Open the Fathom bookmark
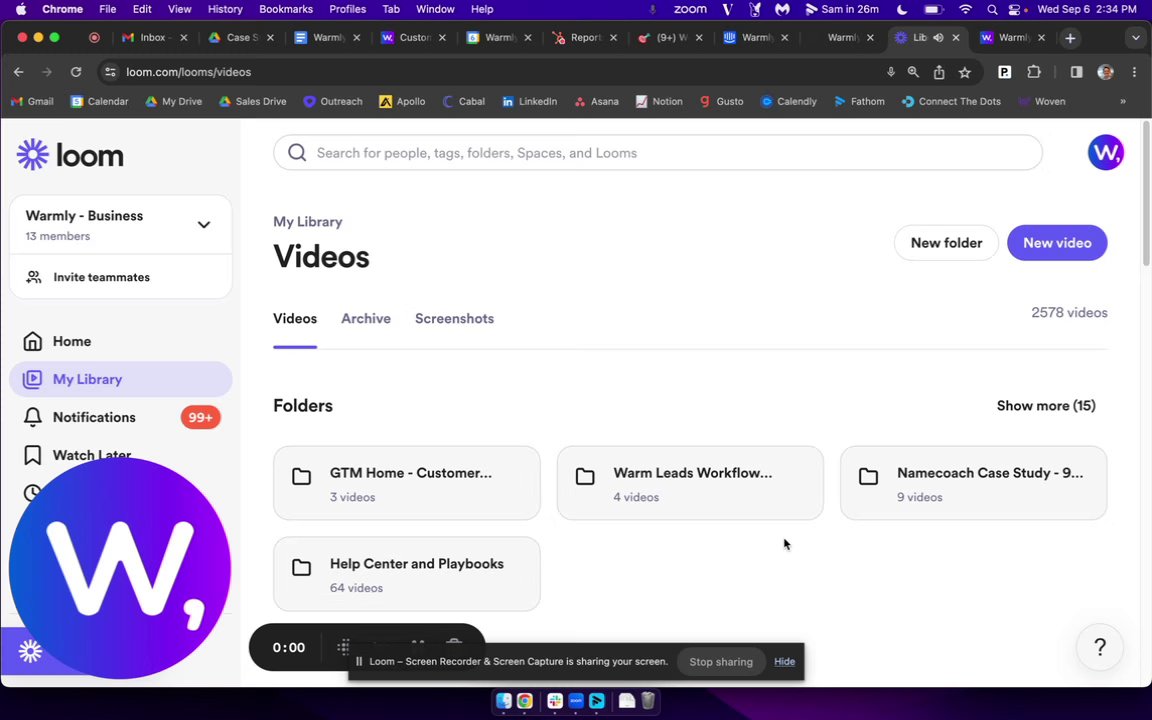This screenshot has width=1152, height=720. pyautogui.click(x=860, y=101)
